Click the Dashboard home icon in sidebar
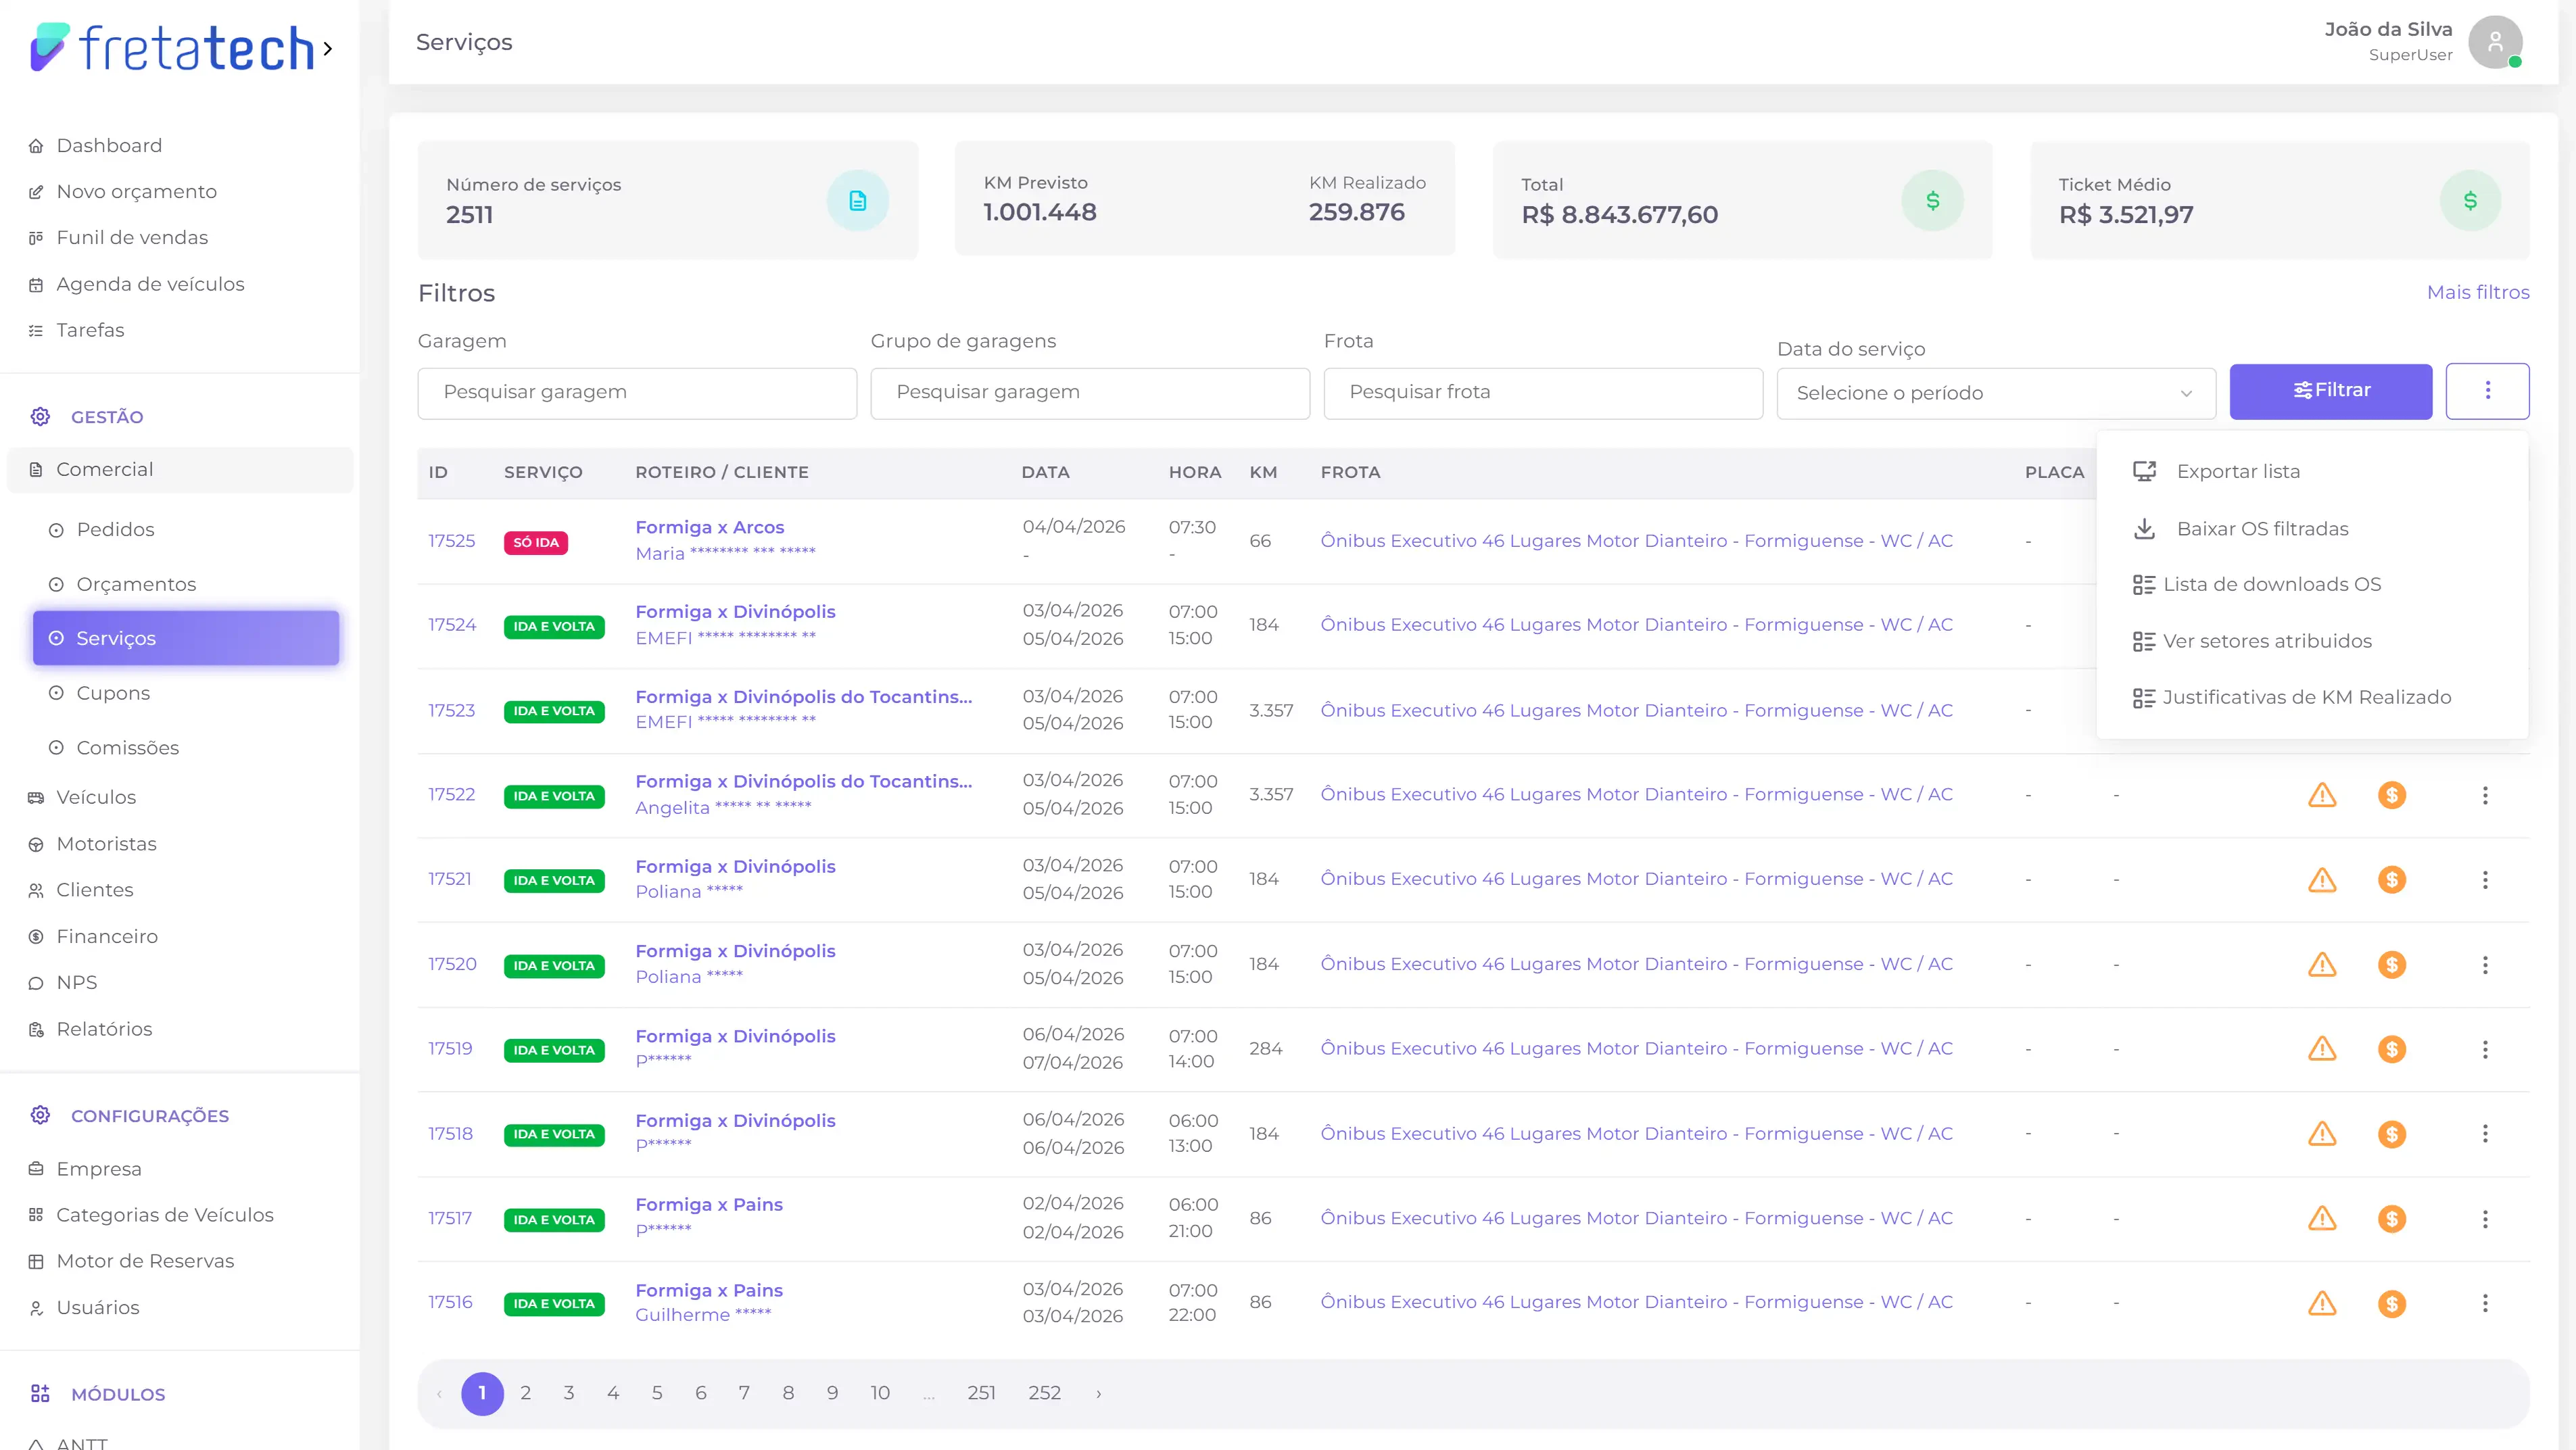The width and height of the screenshot is (2576, 1450). coord(36,146)
